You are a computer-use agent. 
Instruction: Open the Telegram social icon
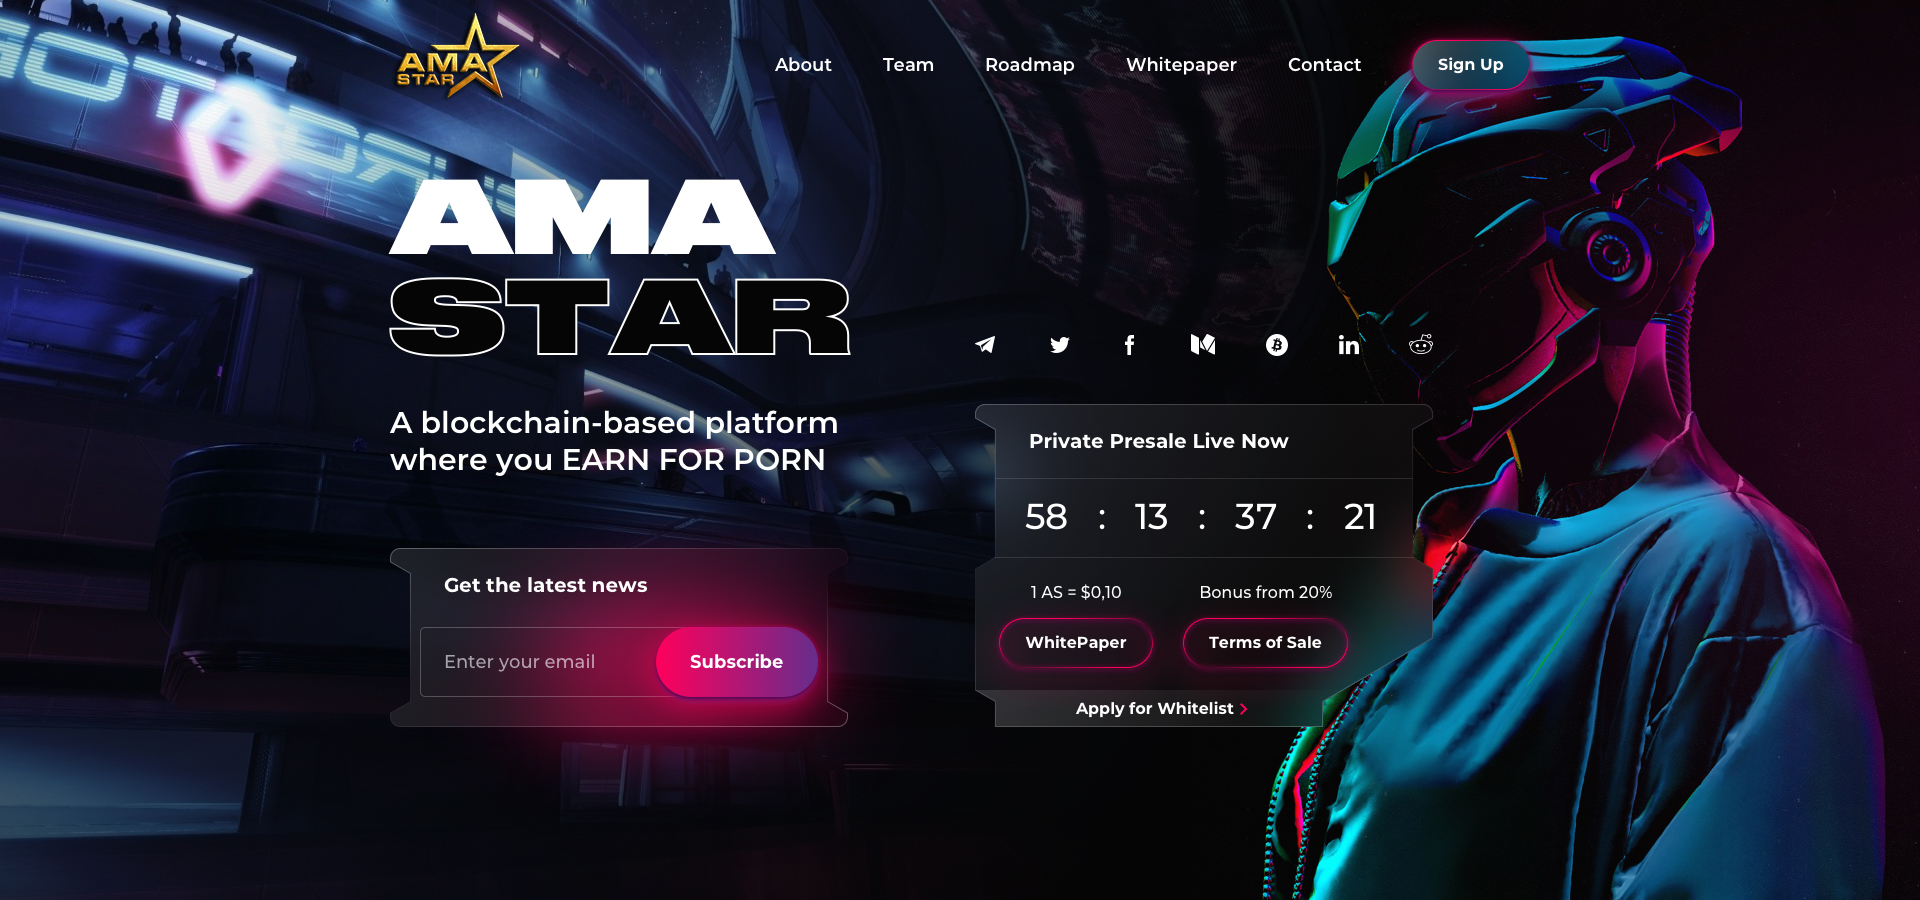click(x=985, y=345)
